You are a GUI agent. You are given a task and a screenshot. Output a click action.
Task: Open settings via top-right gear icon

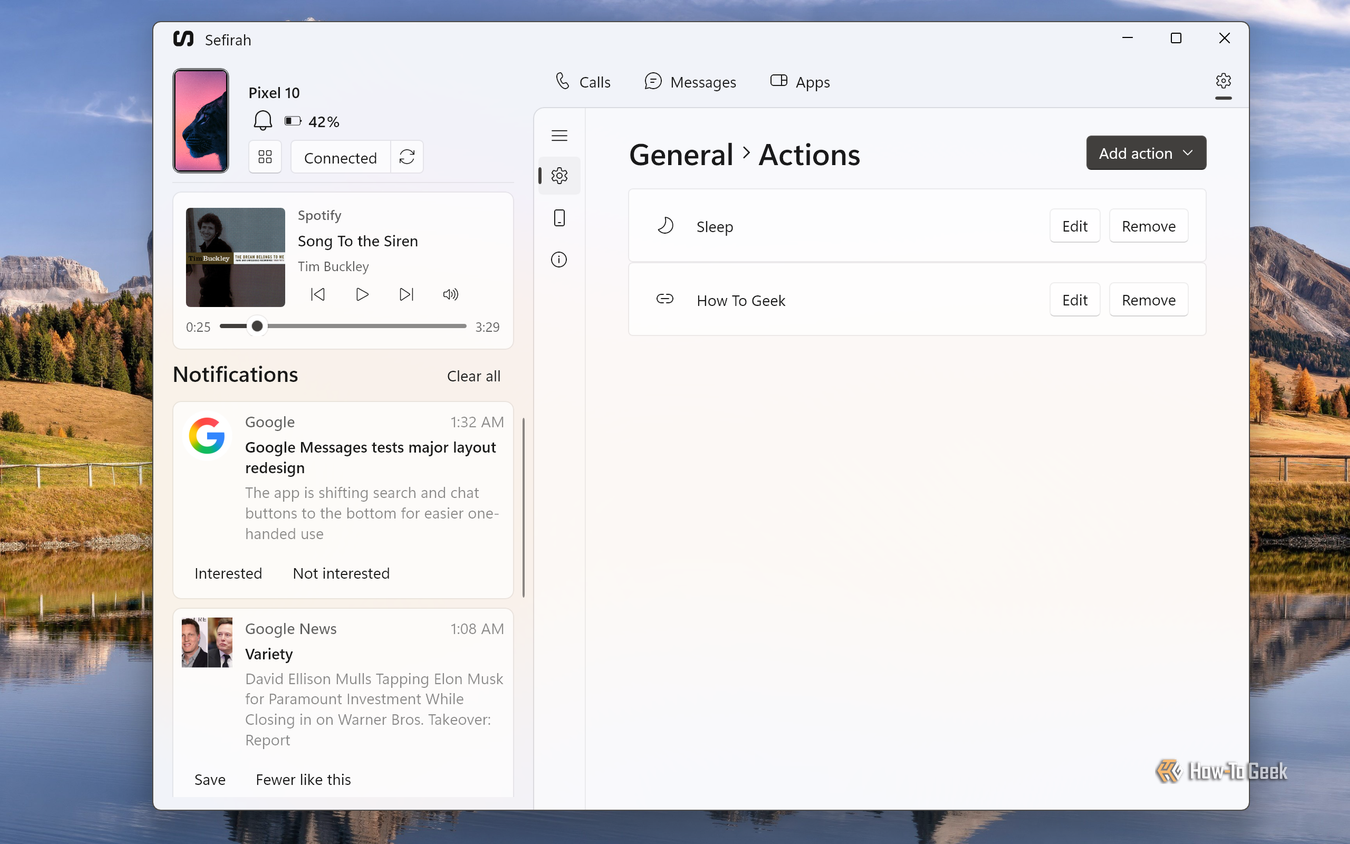tap(1223, 81)
